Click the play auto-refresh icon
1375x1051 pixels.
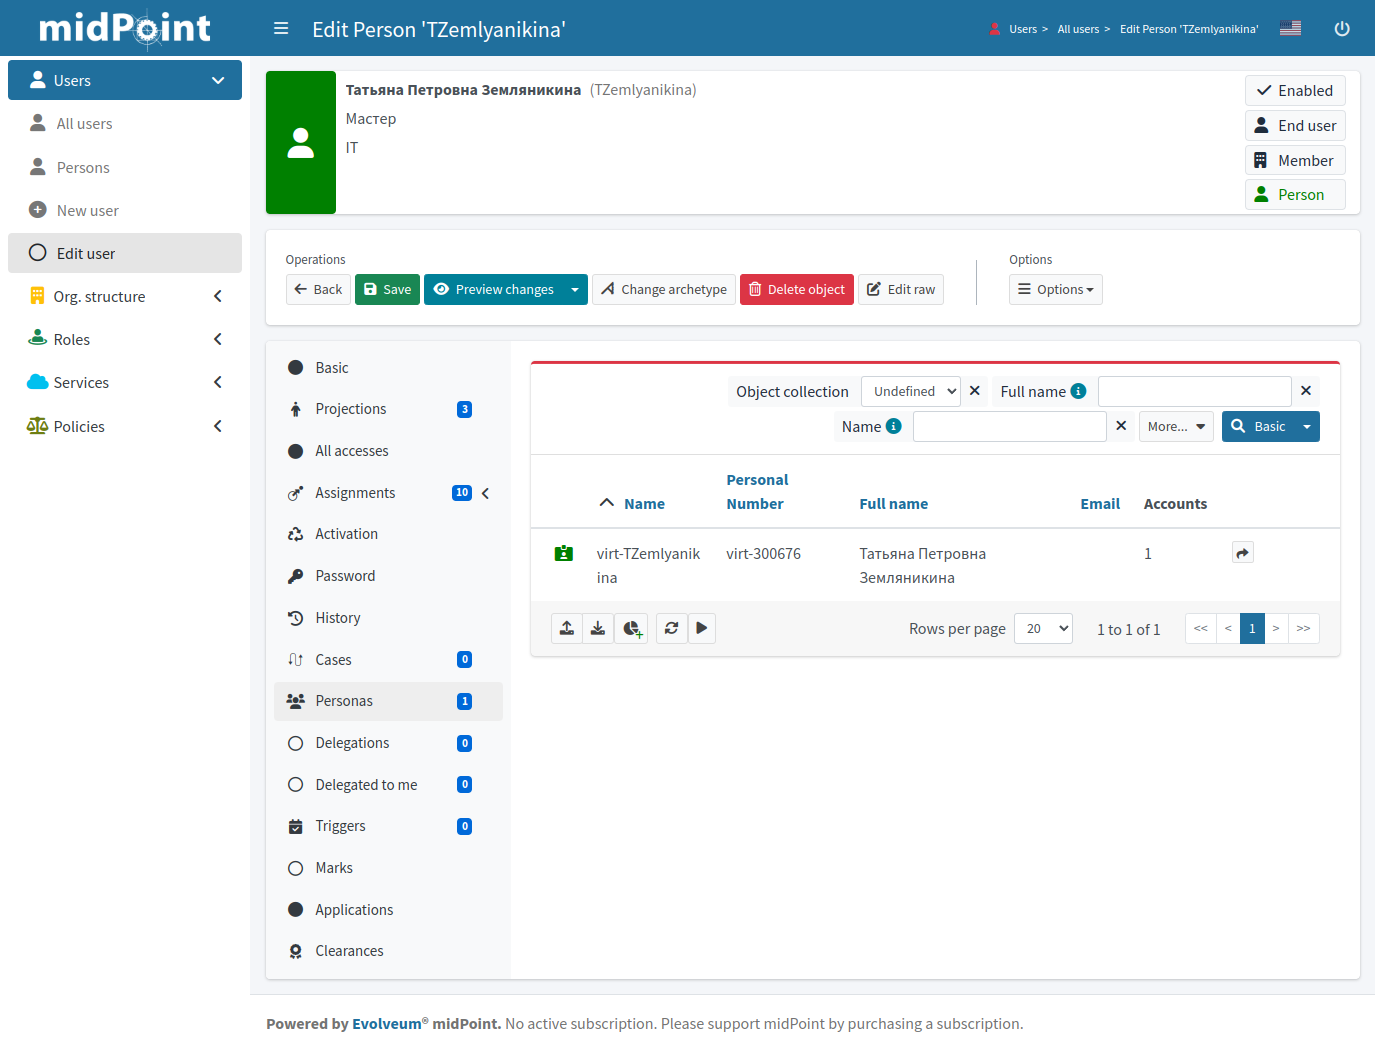[702, 628]
